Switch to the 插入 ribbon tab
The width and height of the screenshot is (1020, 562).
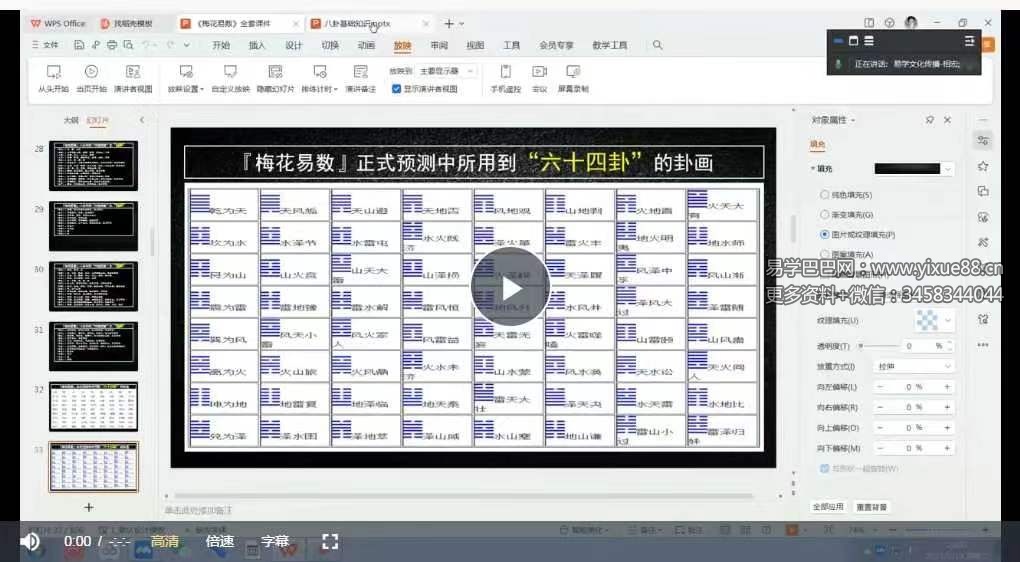pos(257,45)
